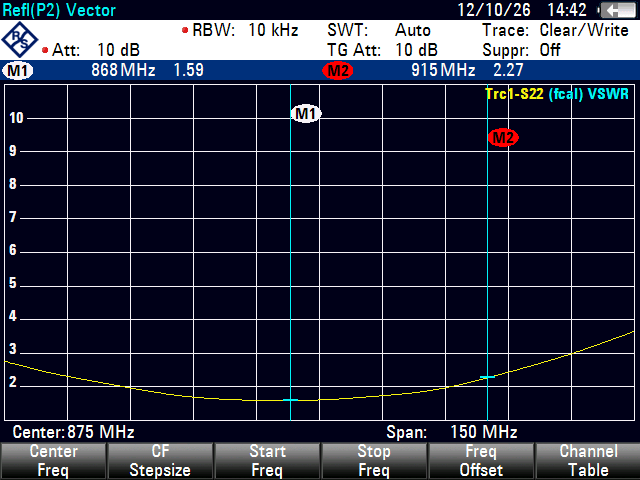
Task: Click the Att value 10 dB
Action: (x=118, y=50)
